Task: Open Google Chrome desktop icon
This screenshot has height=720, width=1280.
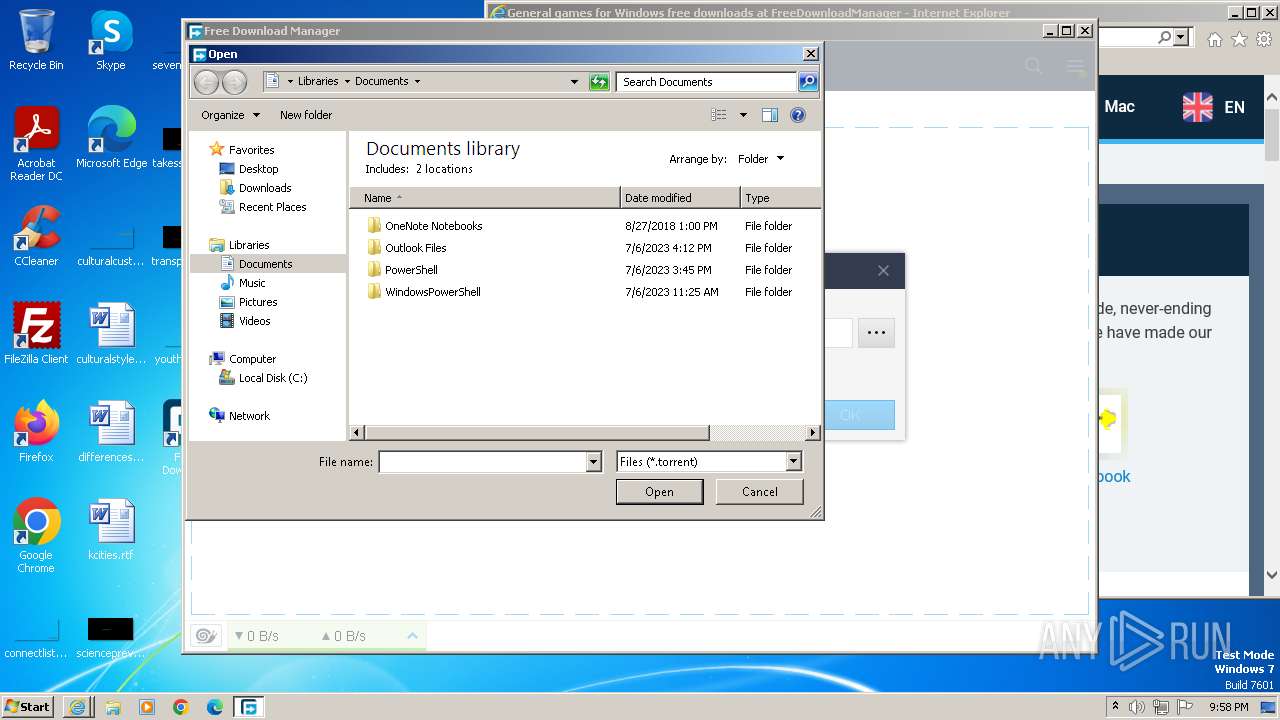Action: (x=36, y=536)
